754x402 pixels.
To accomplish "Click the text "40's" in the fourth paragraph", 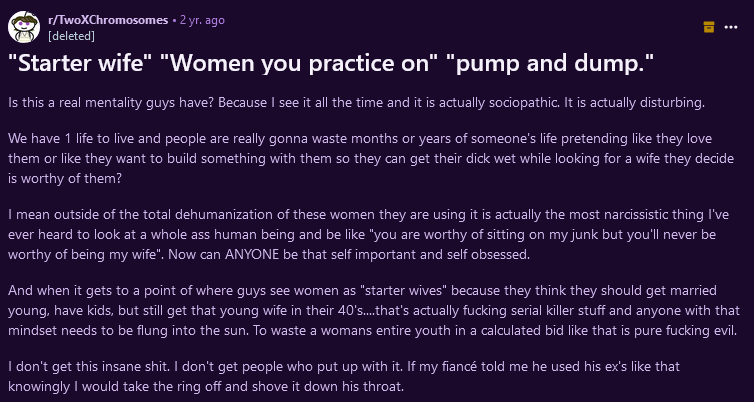I will tap(352, 311).
